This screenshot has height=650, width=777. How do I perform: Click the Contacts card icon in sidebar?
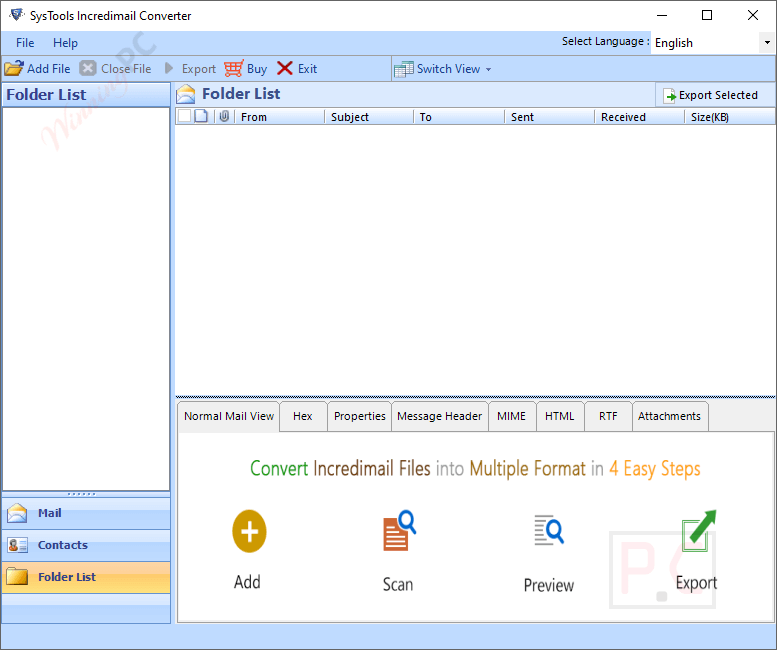click(17, 545)
